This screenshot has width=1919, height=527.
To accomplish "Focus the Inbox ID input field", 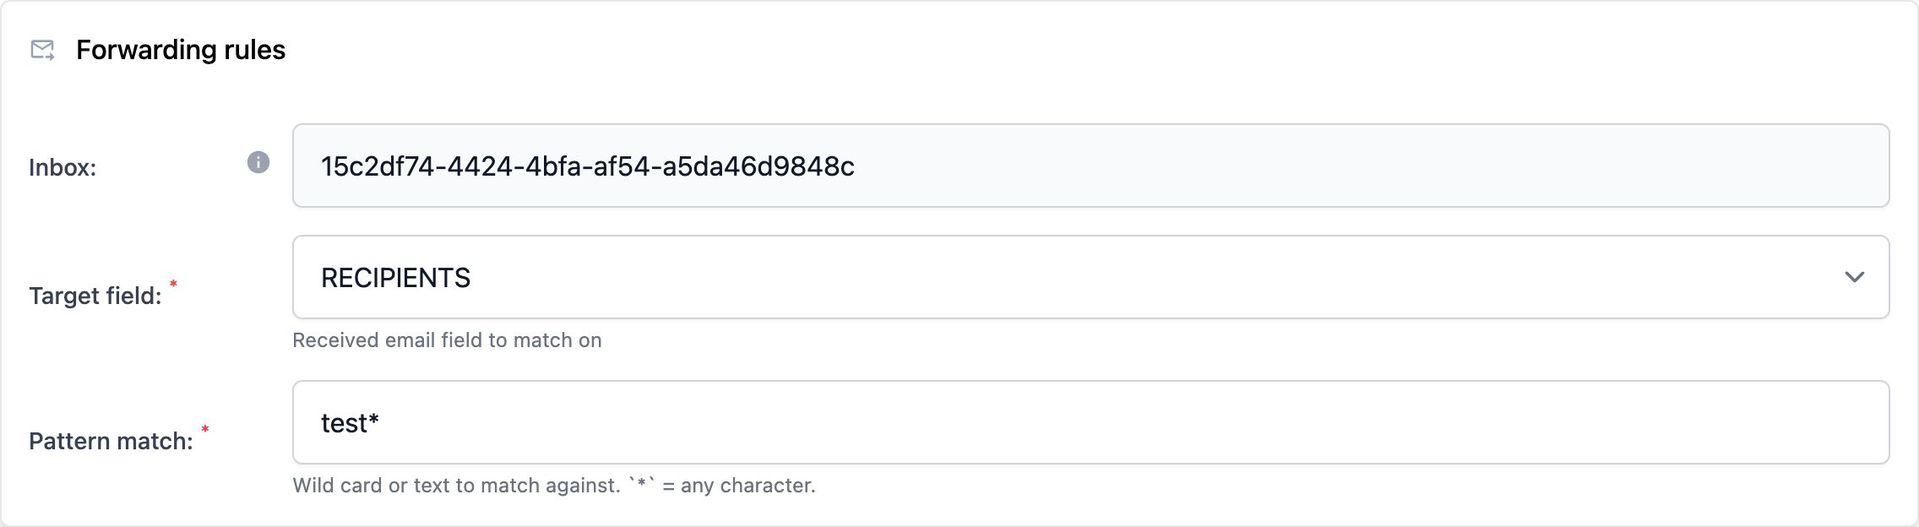I will pyautogui.click(x=1090, y=166).
